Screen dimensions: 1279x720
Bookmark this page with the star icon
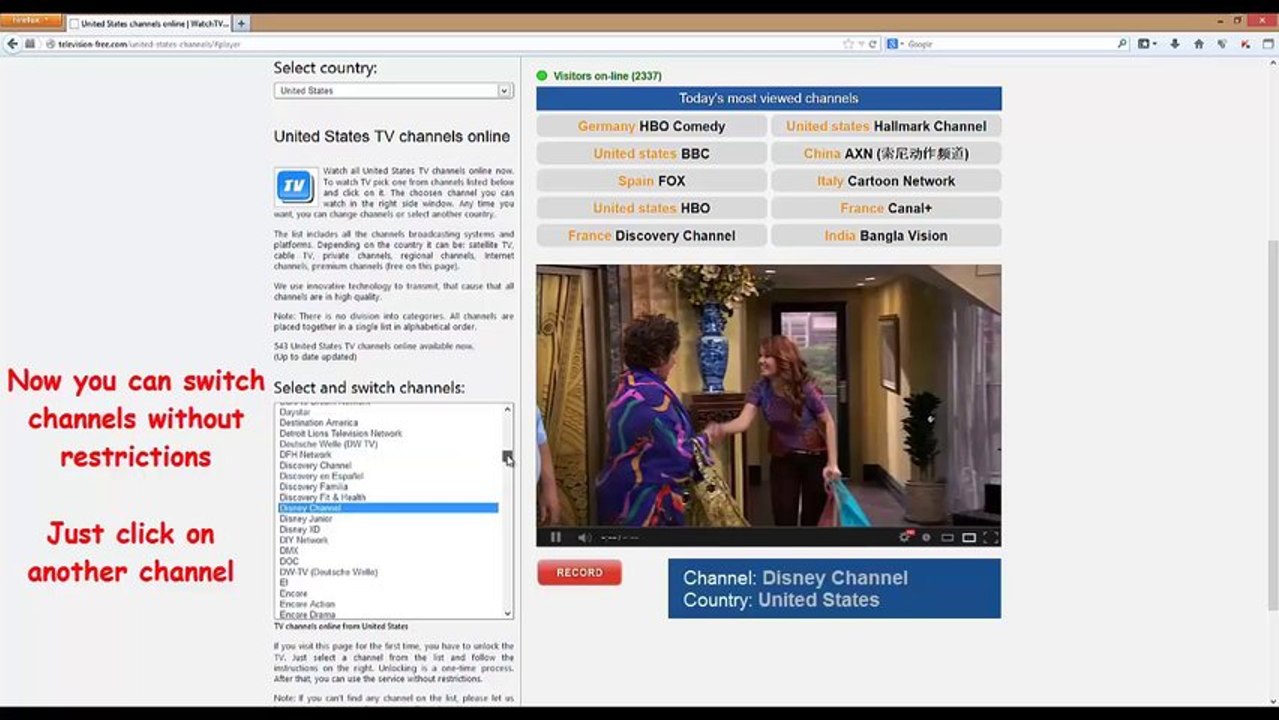coord(848,44)
